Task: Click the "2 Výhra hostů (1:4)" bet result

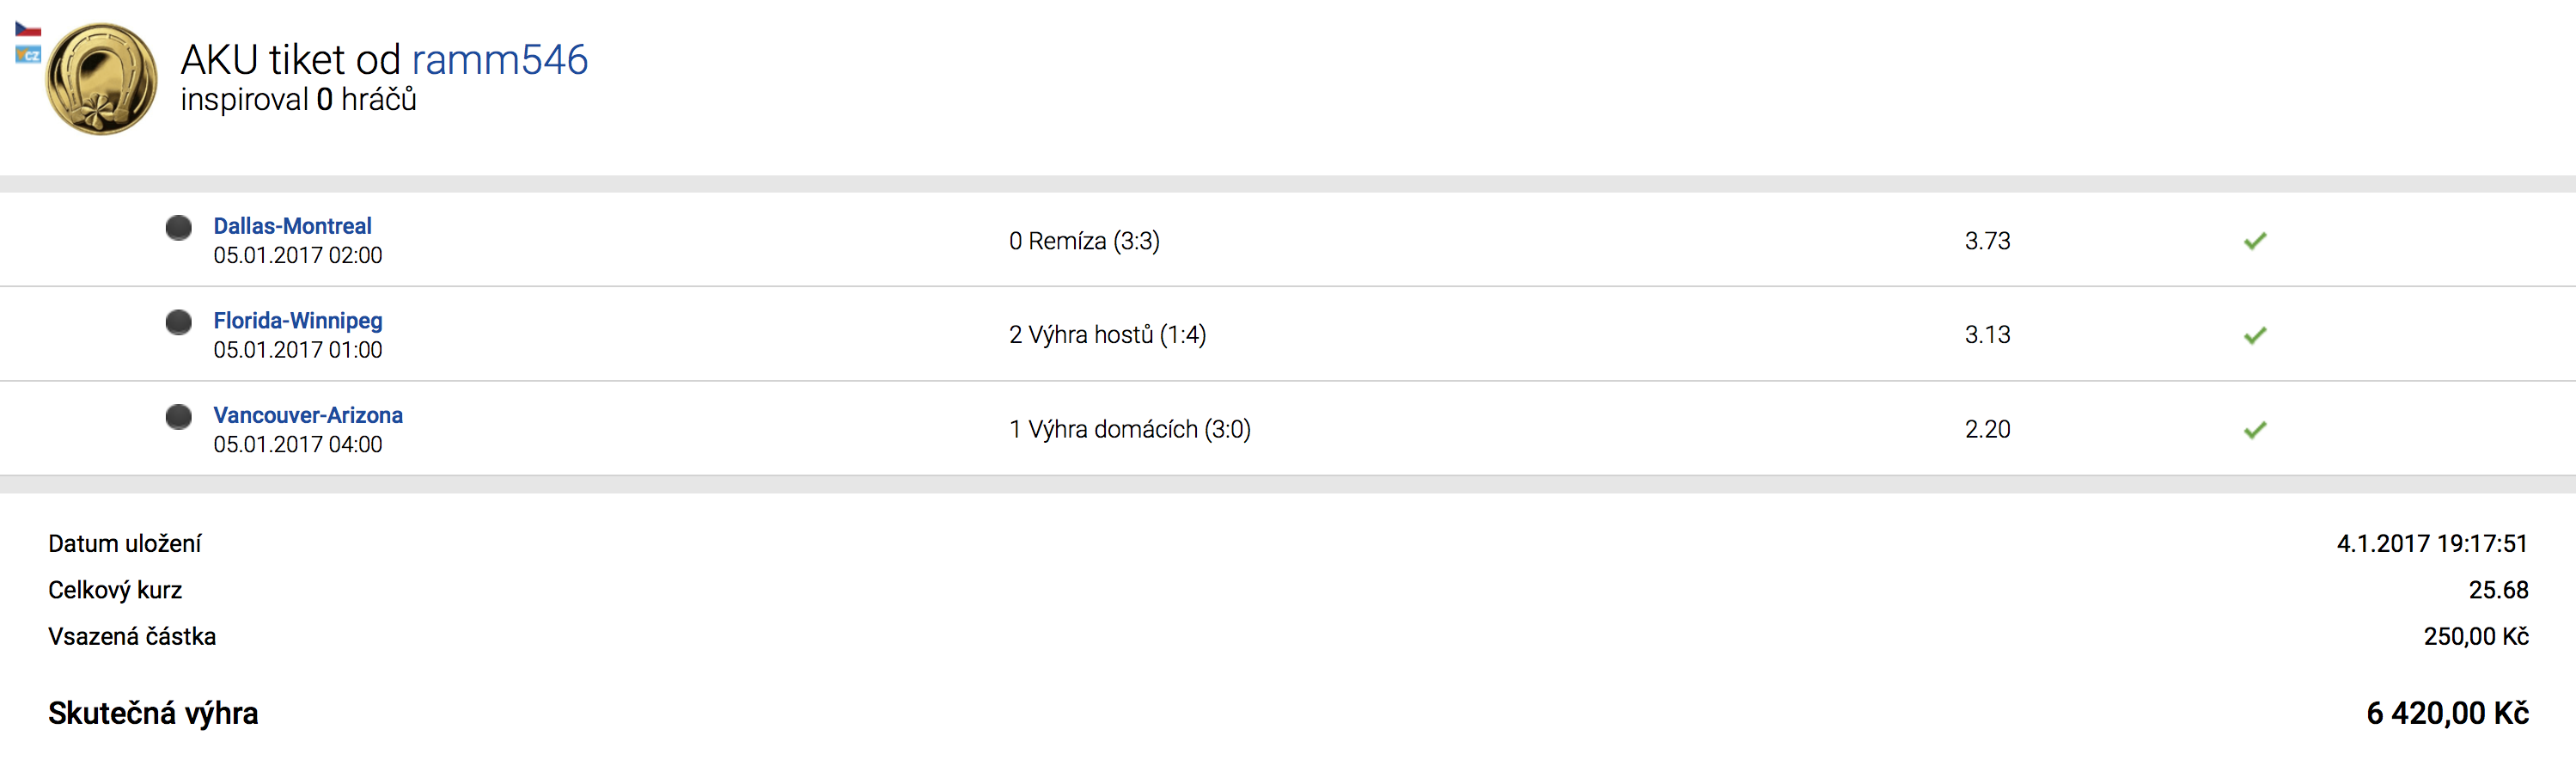Action: [1107, 335]
